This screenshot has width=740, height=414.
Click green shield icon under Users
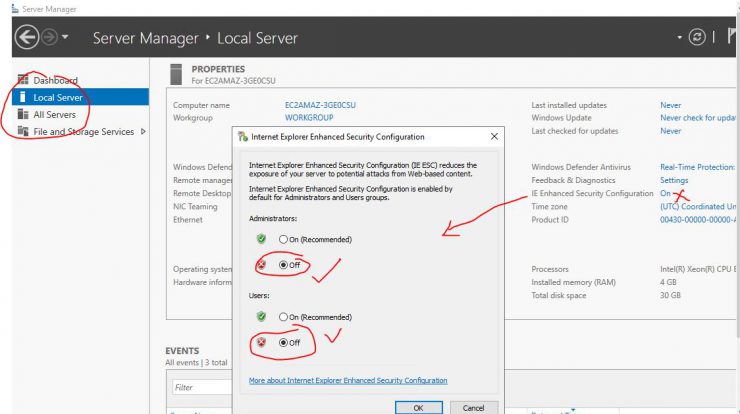tap(261, 316)
